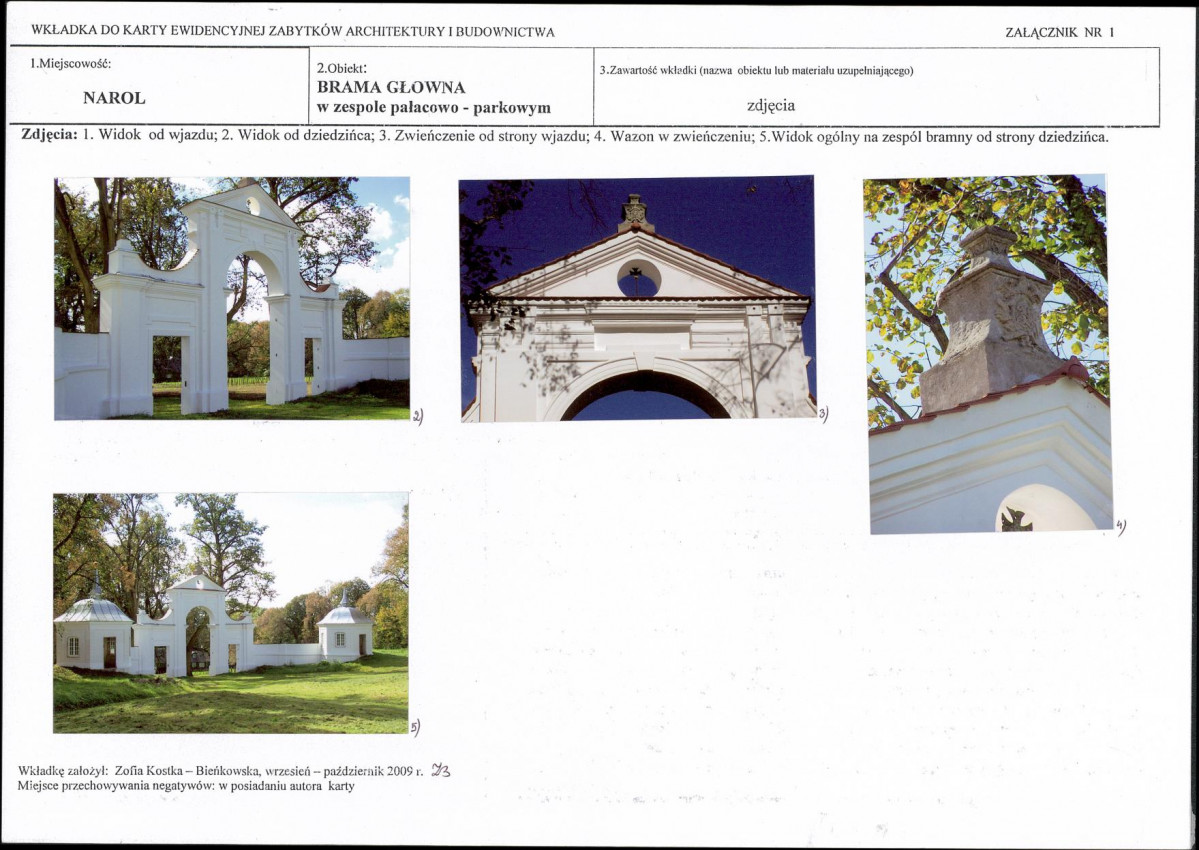The image size is (1199, 850).
Task: Click the general view photo with pavilions
Action: [x=230, y=613]
